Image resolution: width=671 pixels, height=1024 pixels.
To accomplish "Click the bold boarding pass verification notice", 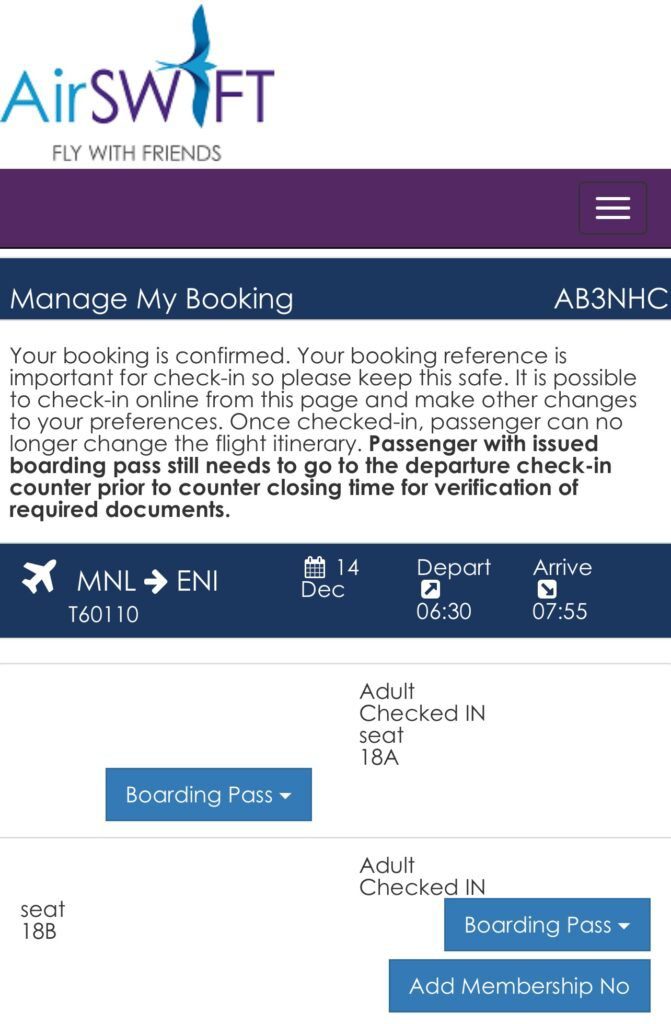I will pyautogui.click(x=310, y=476).
